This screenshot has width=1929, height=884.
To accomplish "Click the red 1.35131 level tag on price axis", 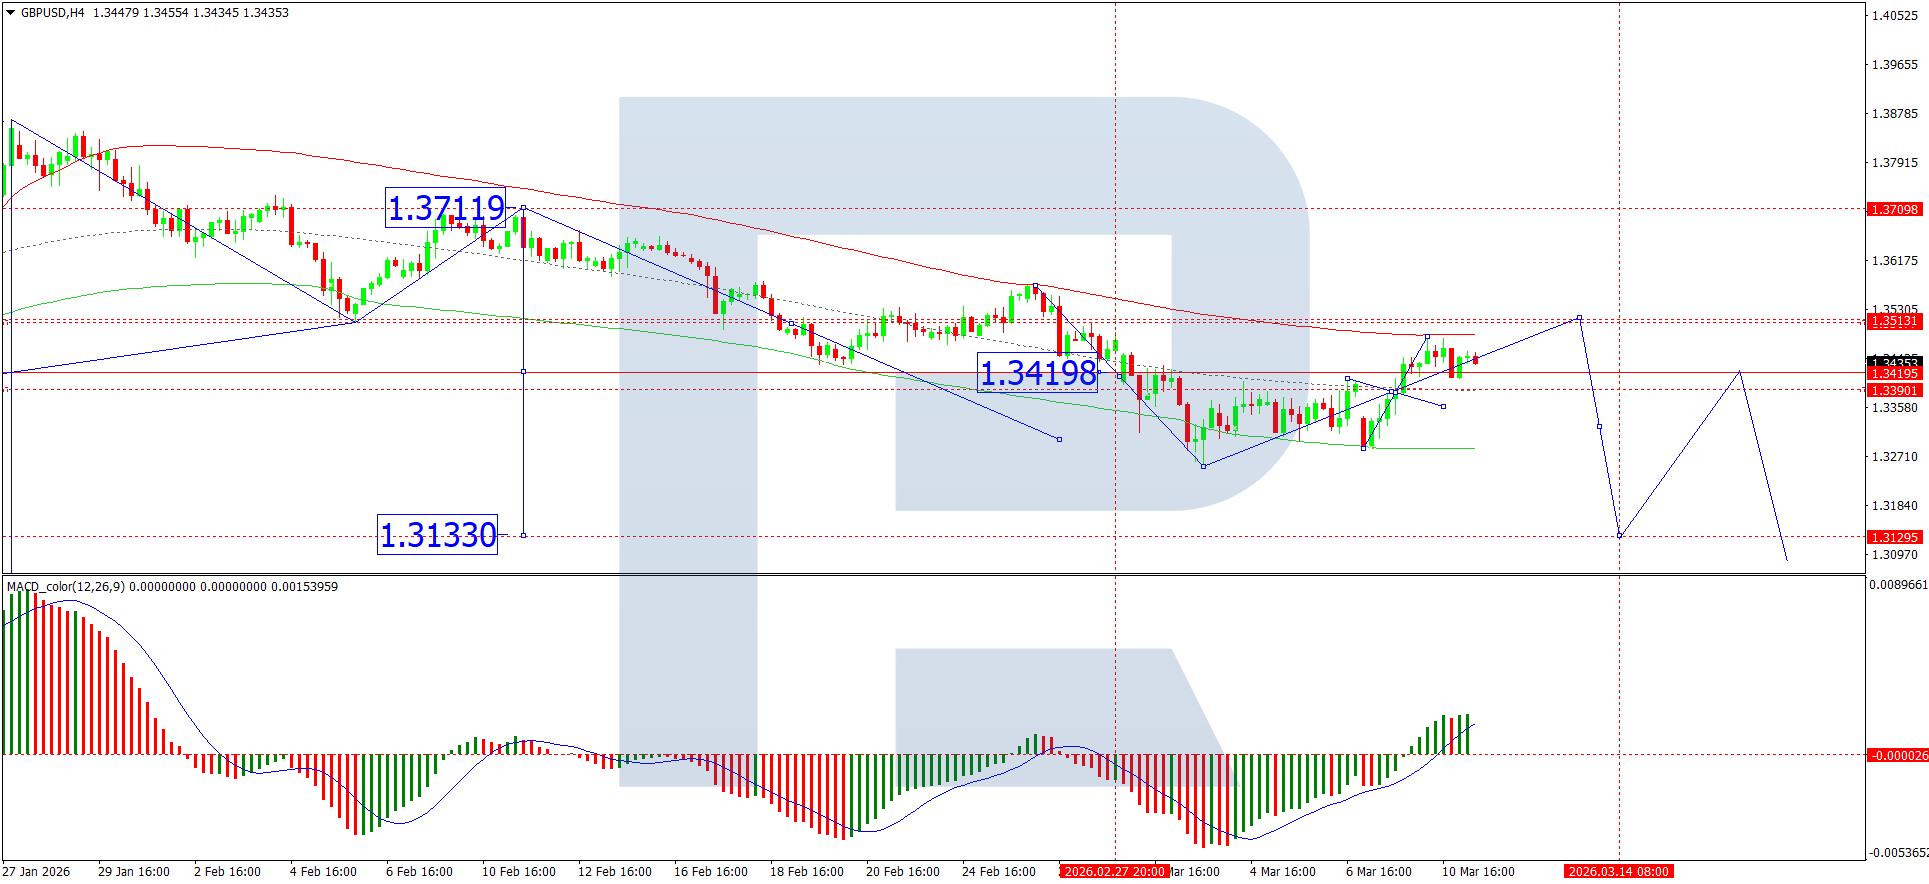I will click(1894, 321).
